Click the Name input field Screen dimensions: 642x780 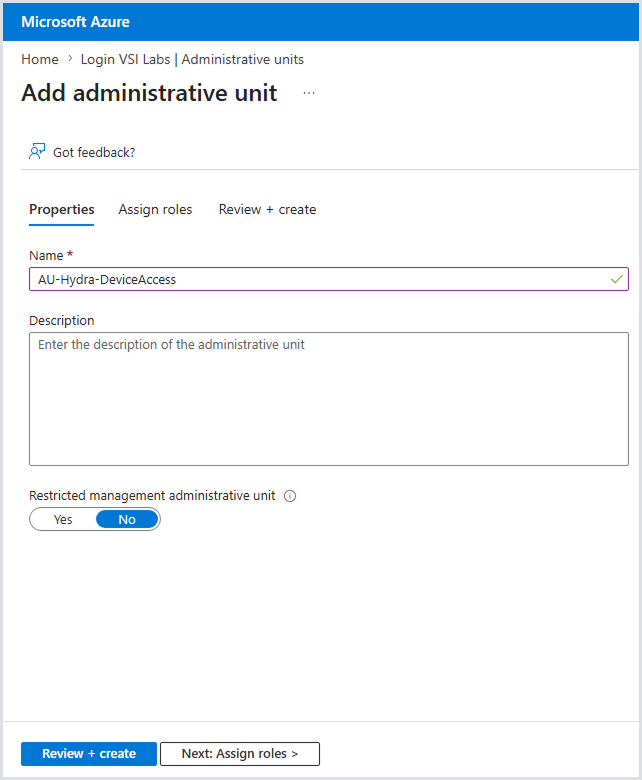329,279
